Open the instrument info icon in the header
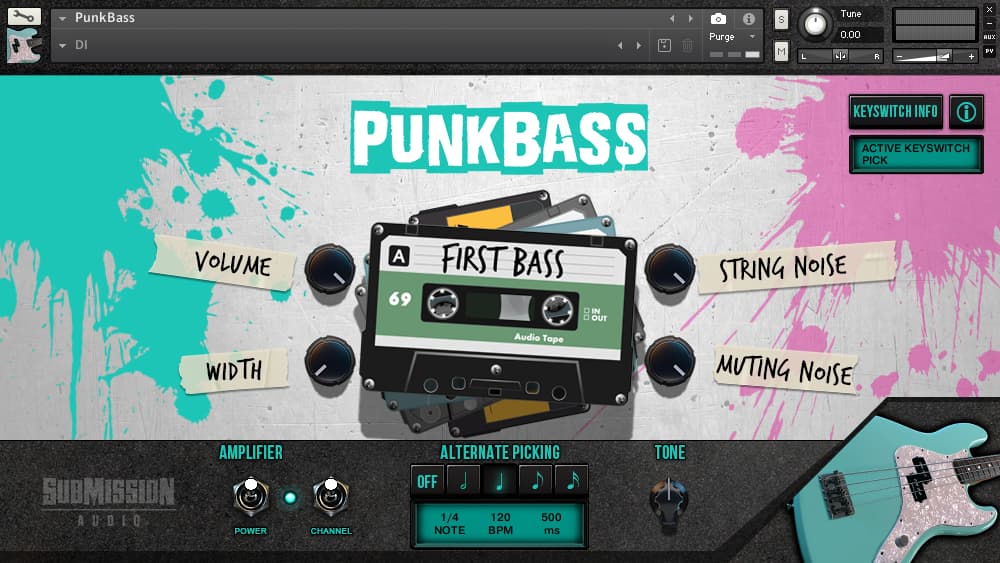Image resolution: width=1000 pixels, height=563 pixels. point(748,19)
